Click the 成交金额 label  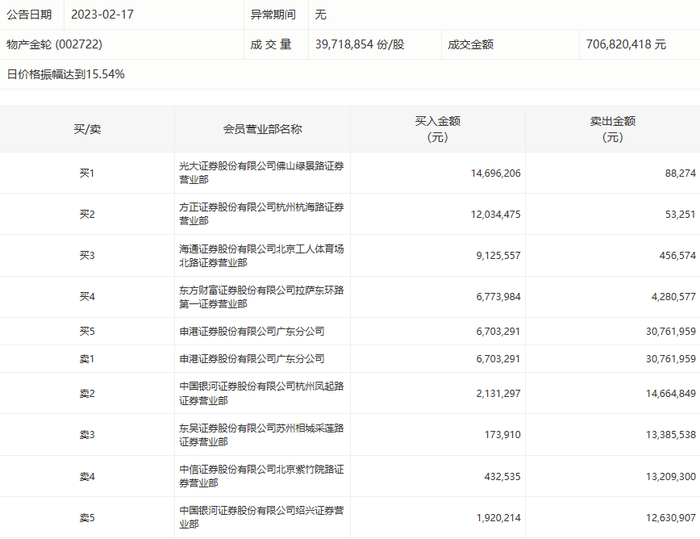[471, 44]
